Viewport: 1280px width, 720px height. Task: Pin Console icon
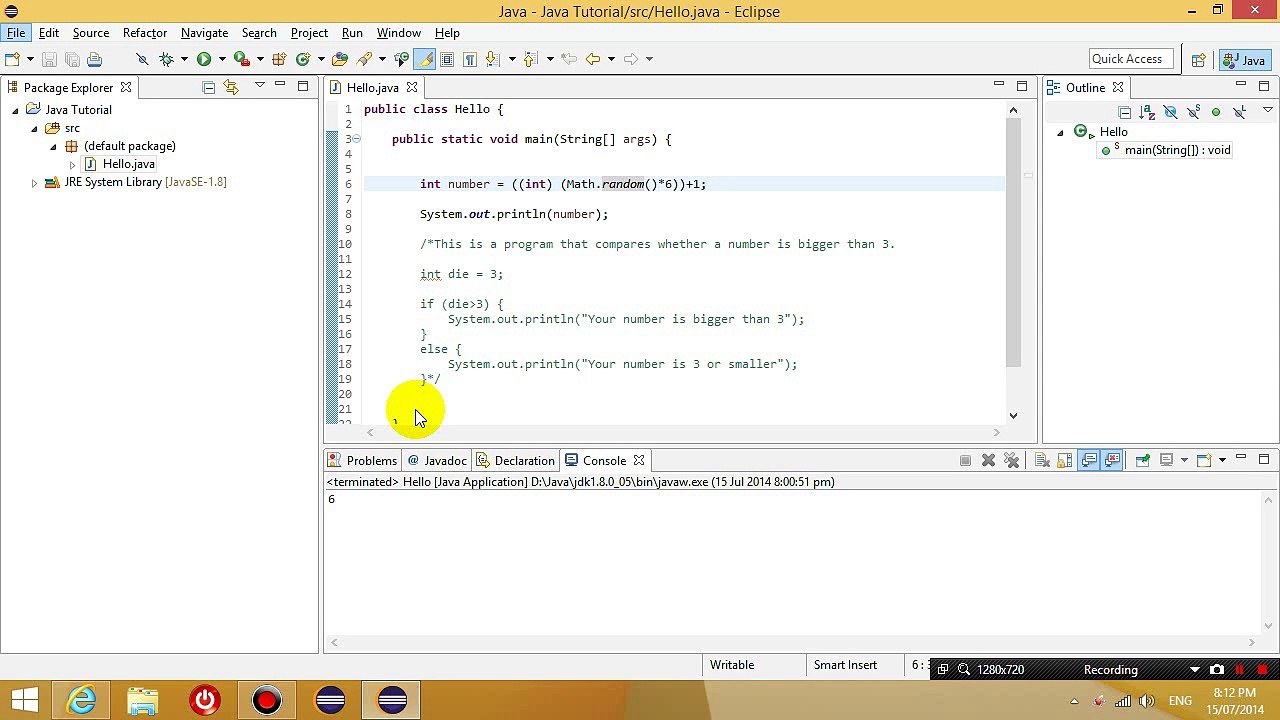1142,460
